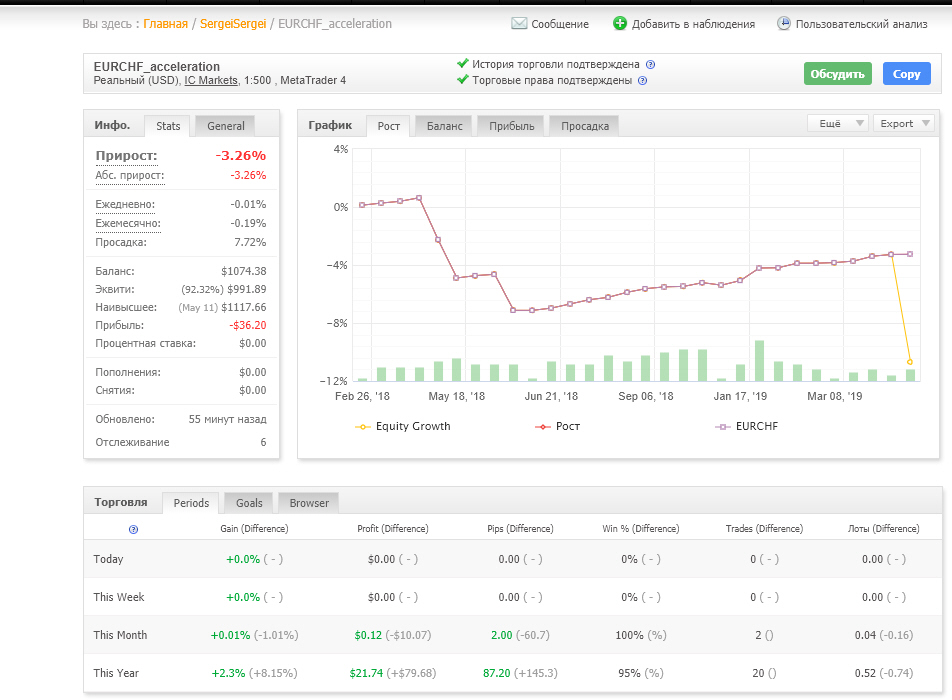Click the envelope message icon
This screenshot has width=952, height=700.
point(519,24)
